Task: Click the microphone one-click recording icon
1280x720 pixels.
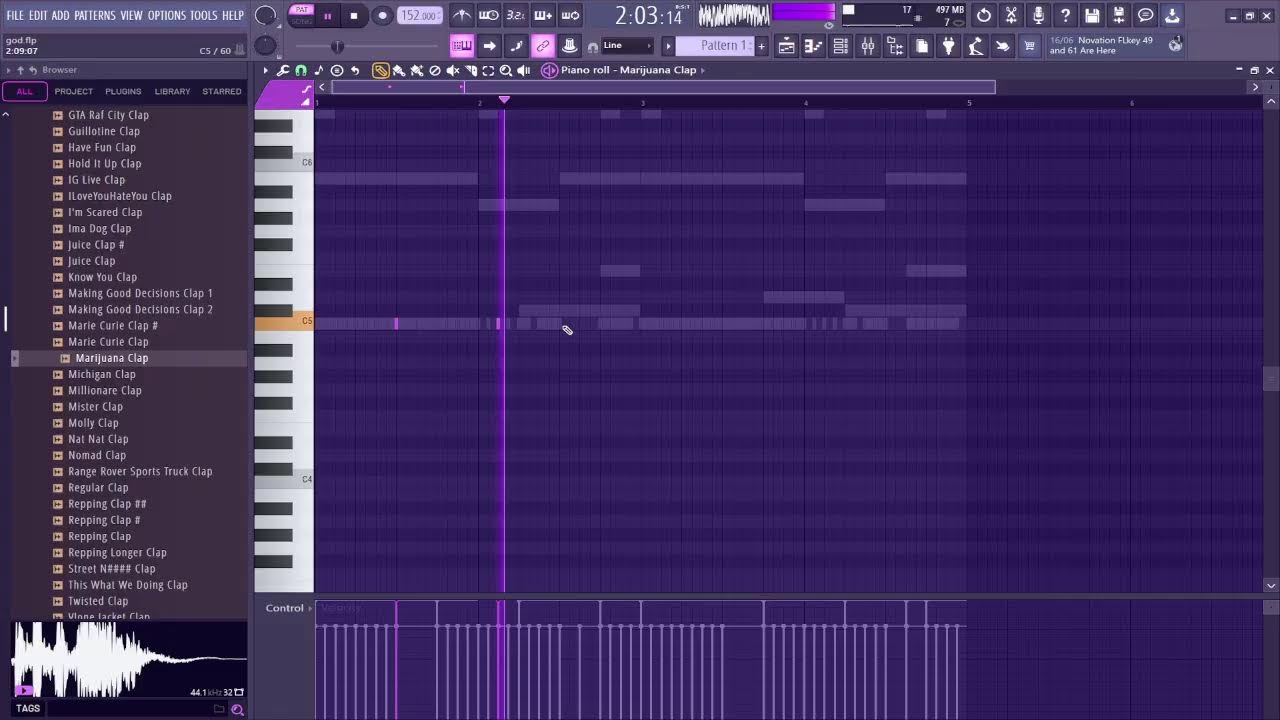Action: pos(1038,15)
